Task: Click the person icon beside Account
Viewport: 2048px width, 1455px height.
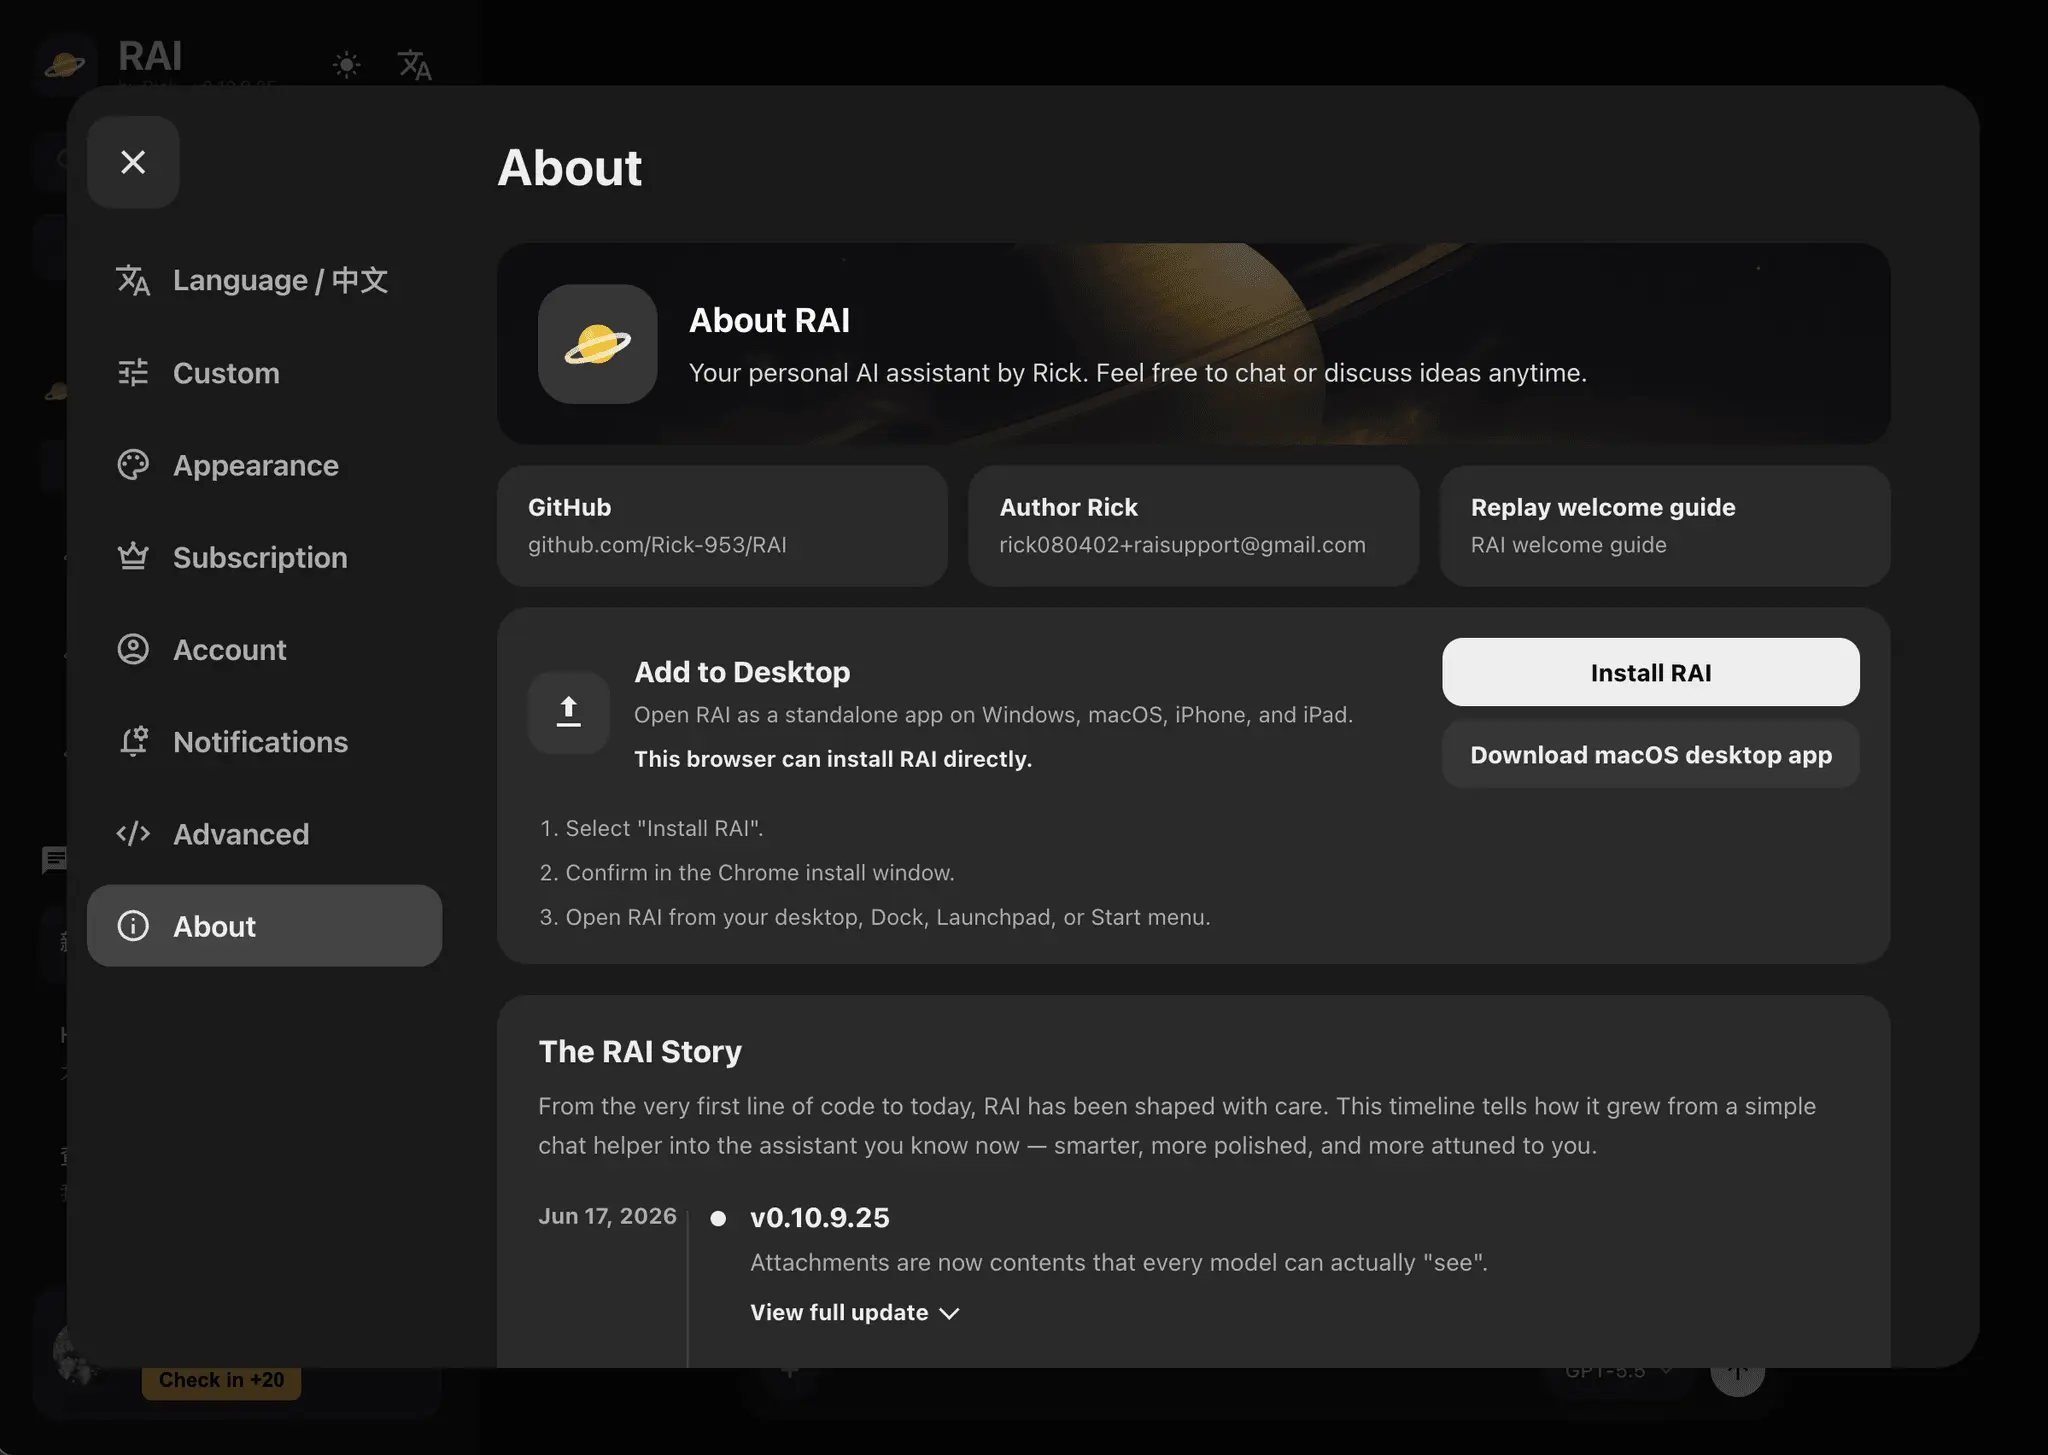Action: pos(133,649)
